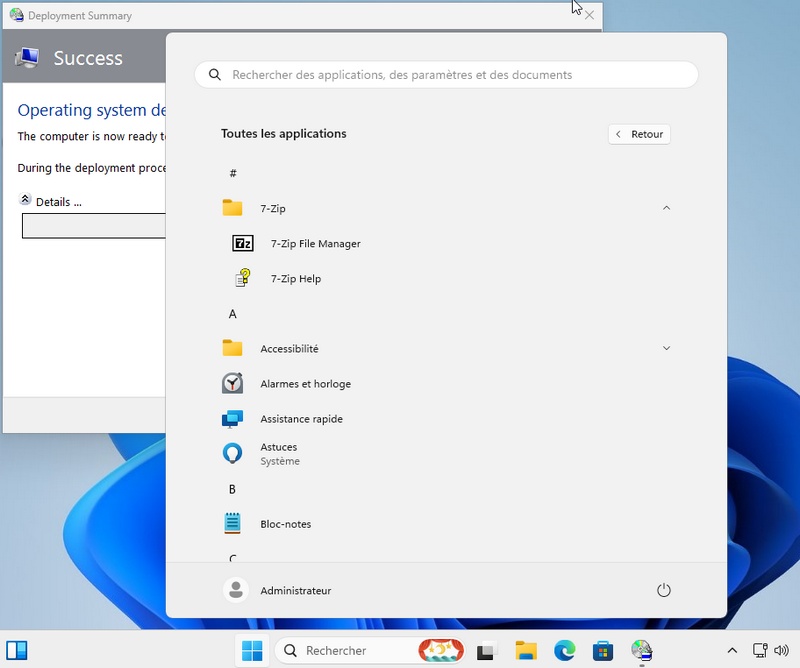
Task: Open Bloc-notes
Action: click(x=285, y=524)
